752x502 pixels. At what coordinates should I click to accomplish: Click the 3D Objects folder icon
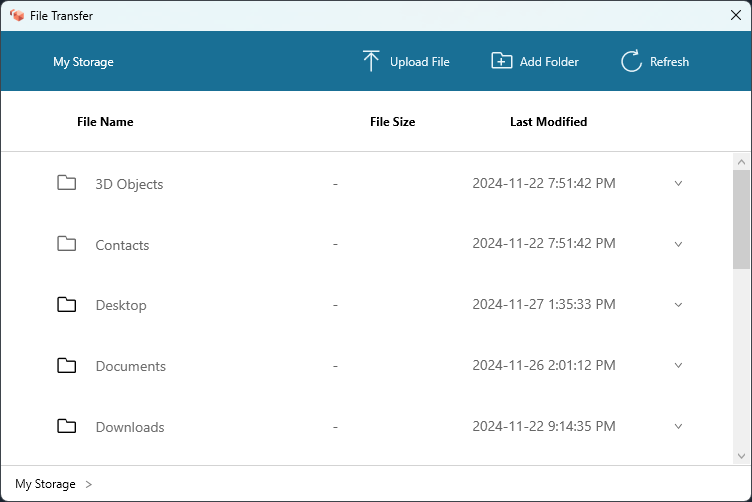[67, 183]
